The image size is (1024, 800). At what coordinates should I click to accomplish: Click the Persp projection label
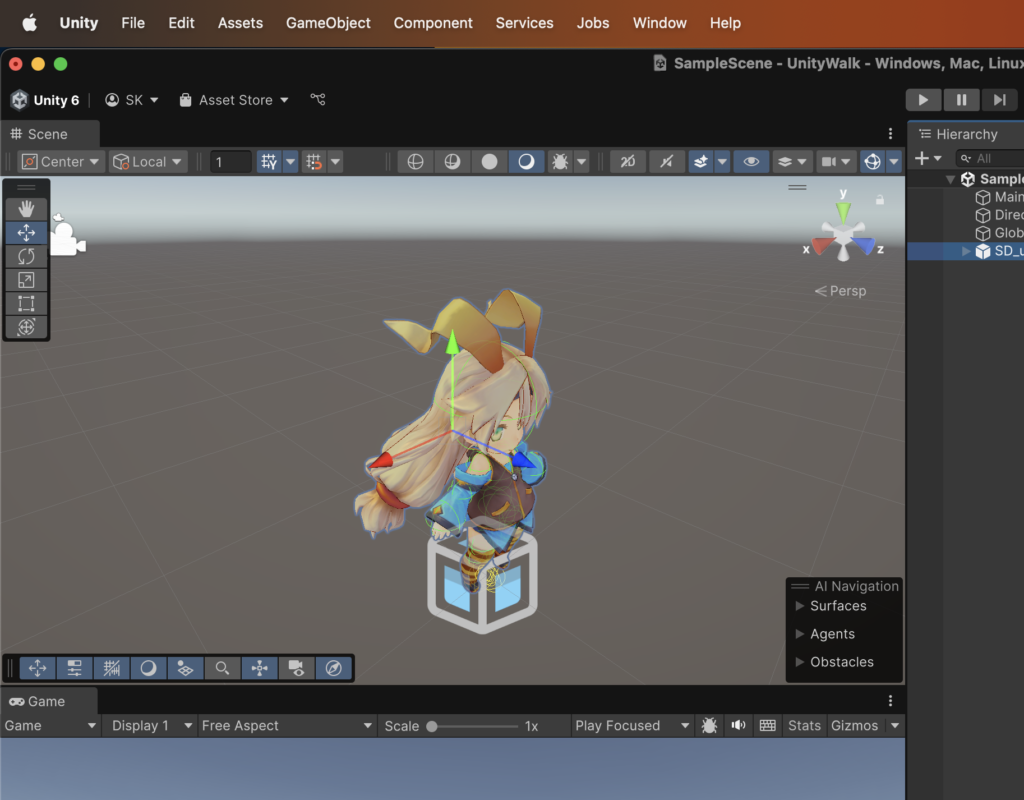point(848,291)
